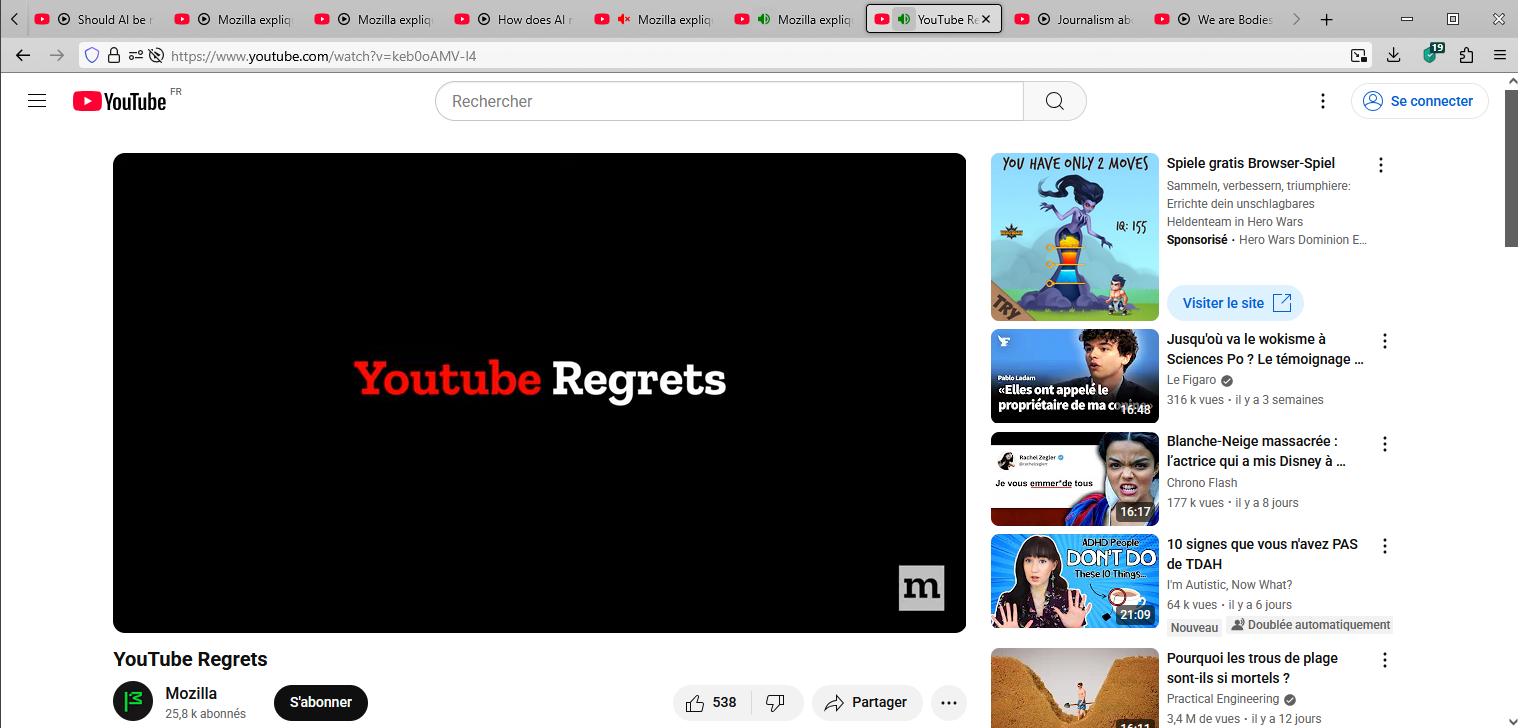Mute the active YouTube Re tab audio
1518x728 pixels.
pos(903,19)
